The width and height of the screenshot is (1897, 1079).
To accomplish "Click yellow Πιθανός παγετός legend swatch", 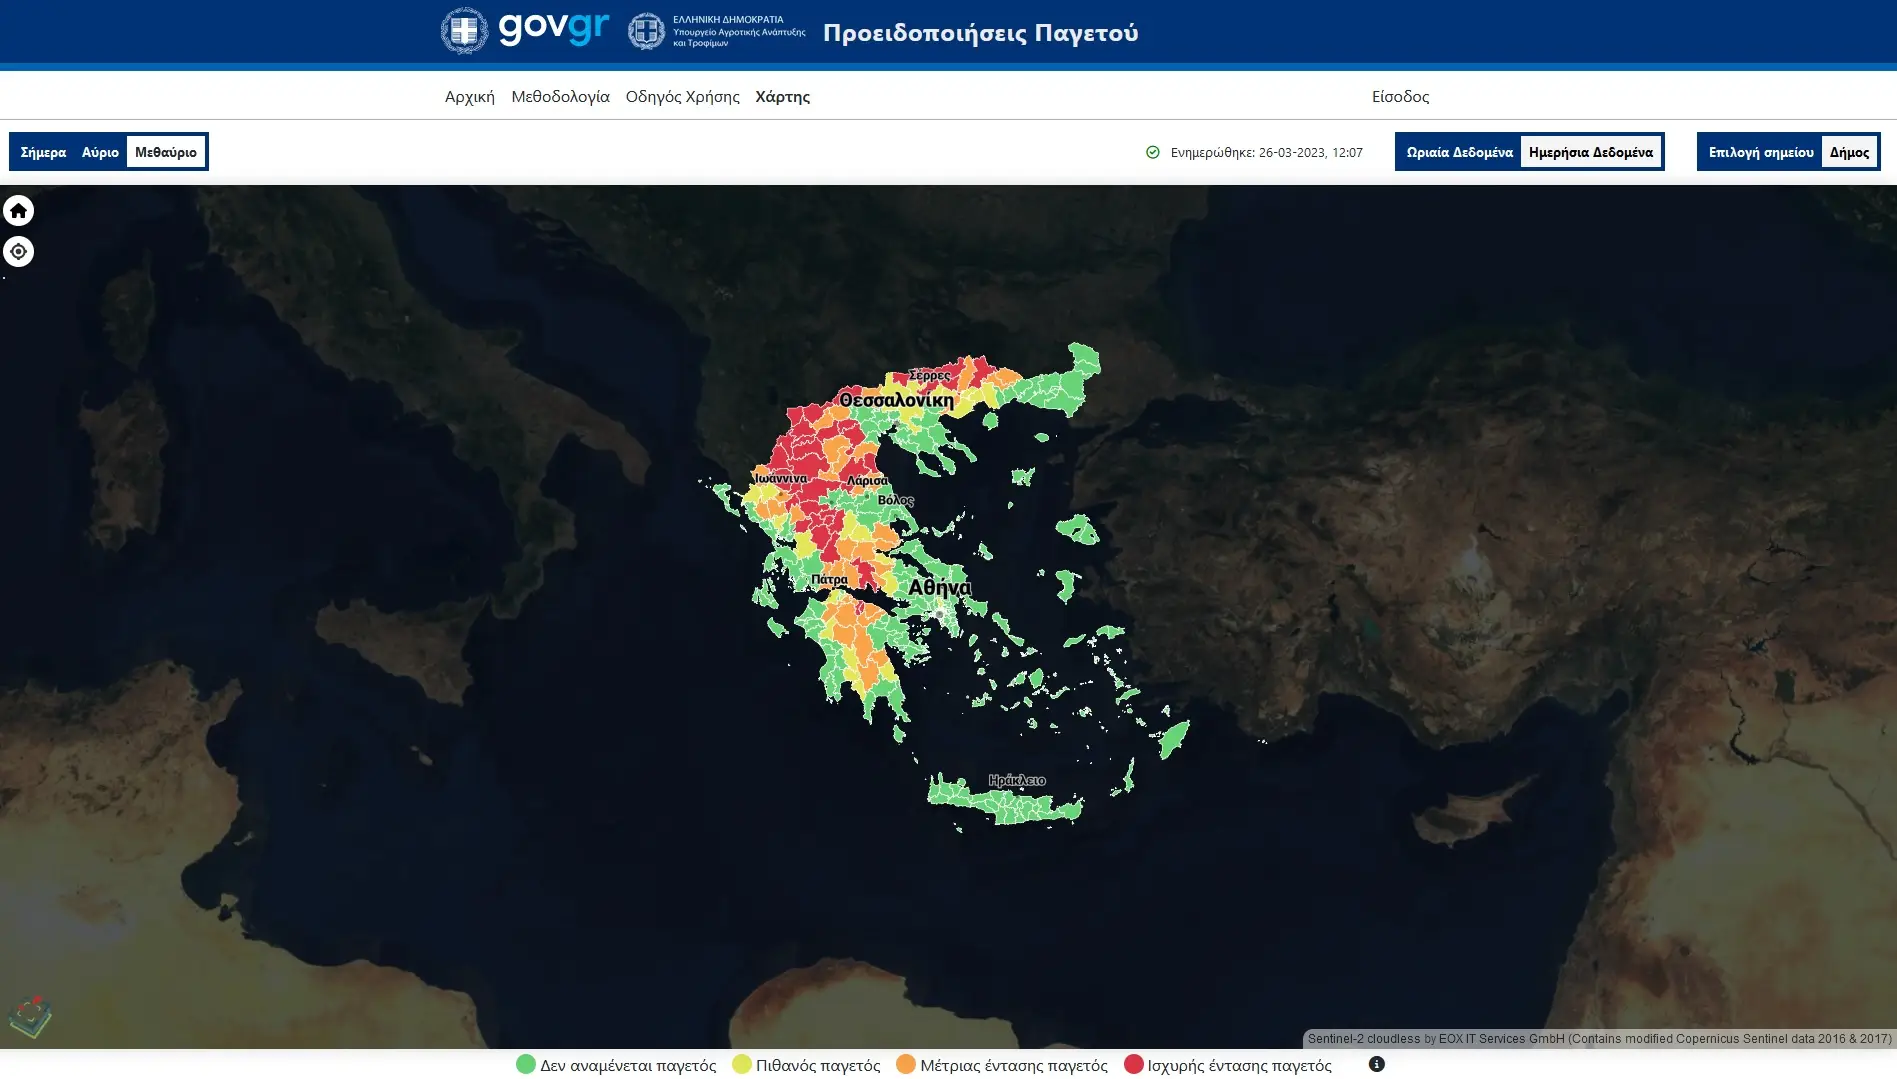I will (742, 1064).
